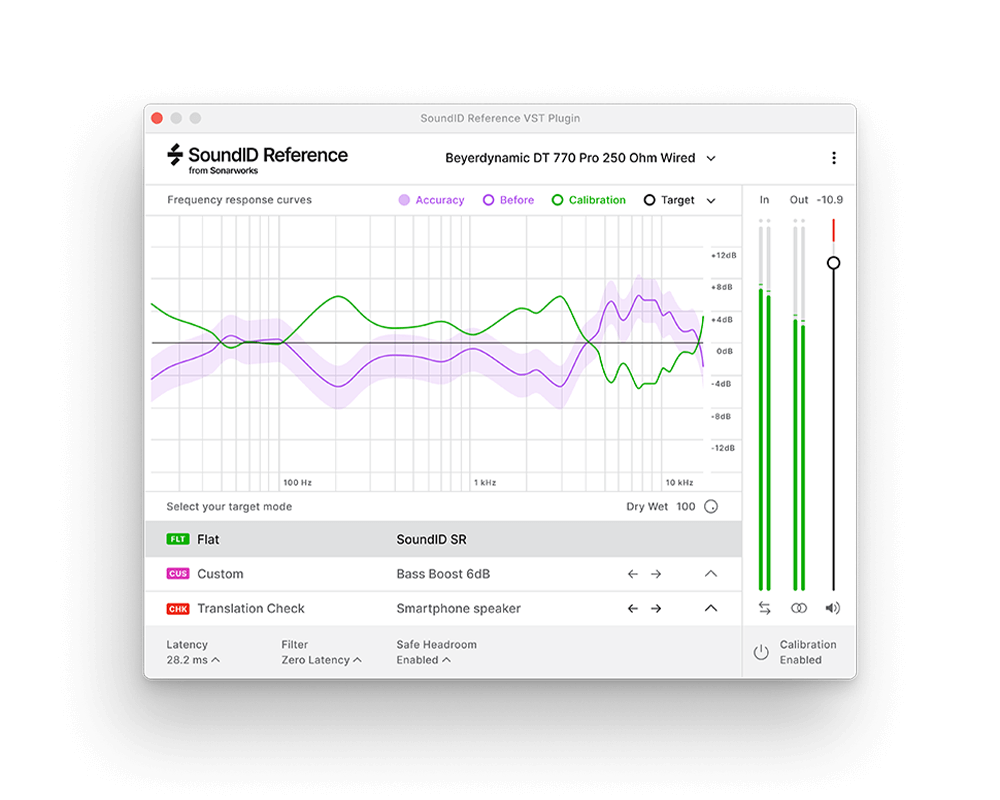Click the Out level meter
The height and width of the screenshot is (800, 1000).
click(x=798, y=404)
